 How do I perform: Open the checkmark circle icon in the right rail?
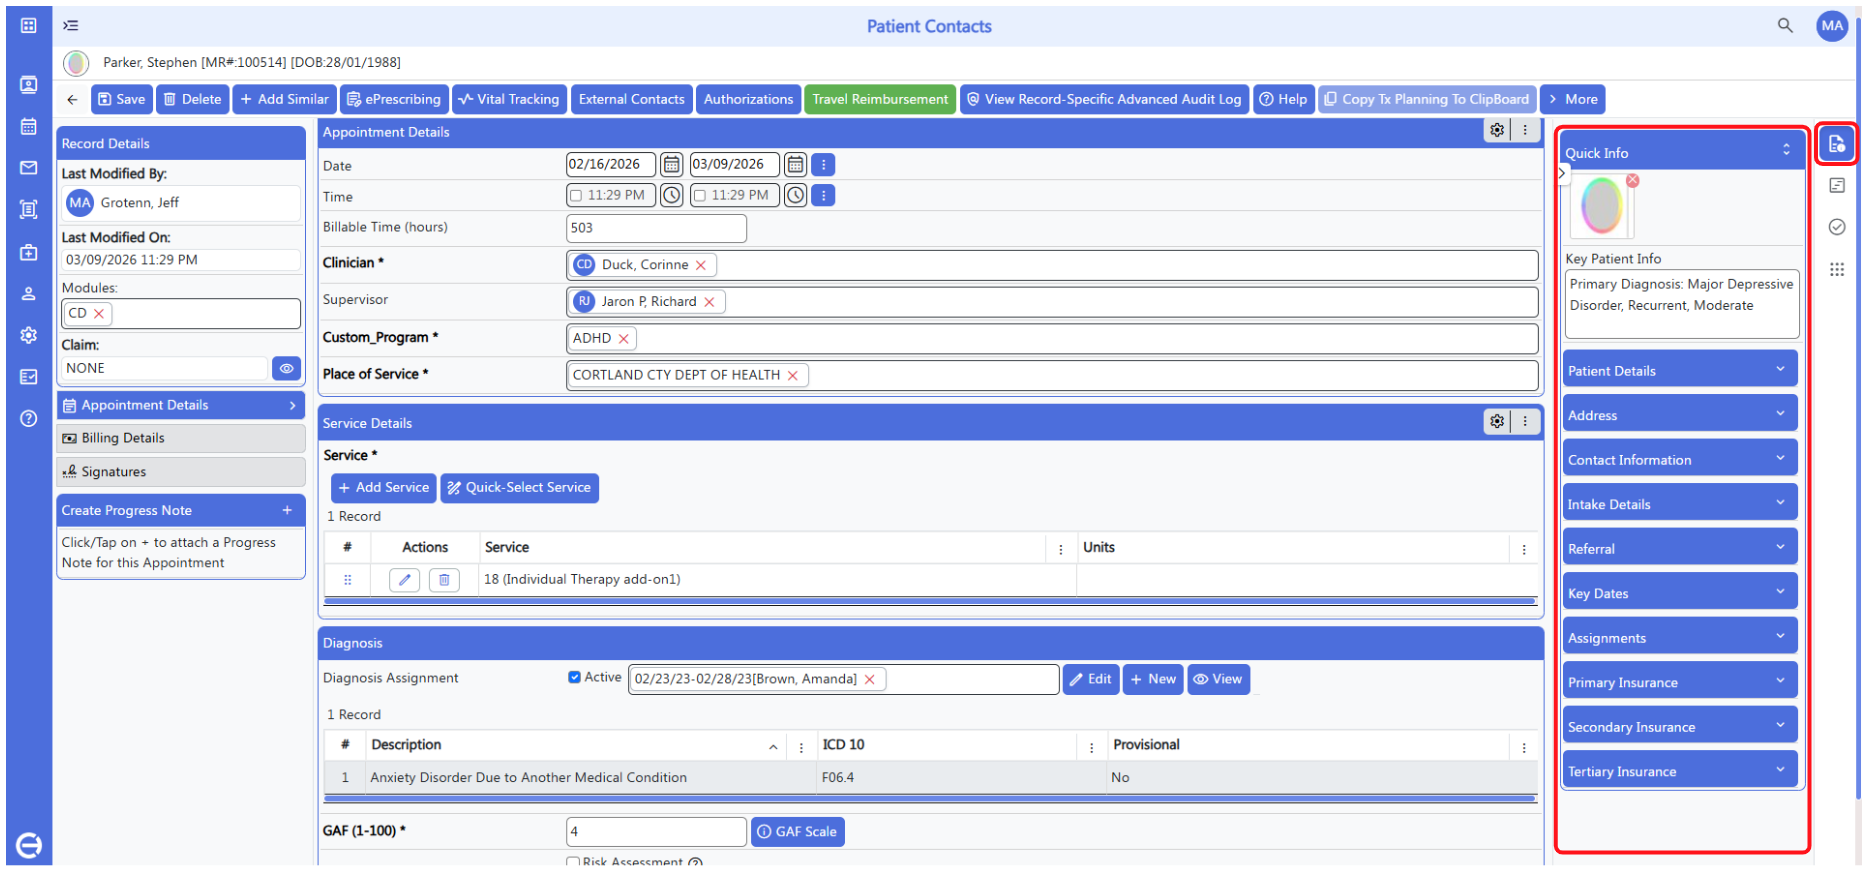(x=1837, y=227)
